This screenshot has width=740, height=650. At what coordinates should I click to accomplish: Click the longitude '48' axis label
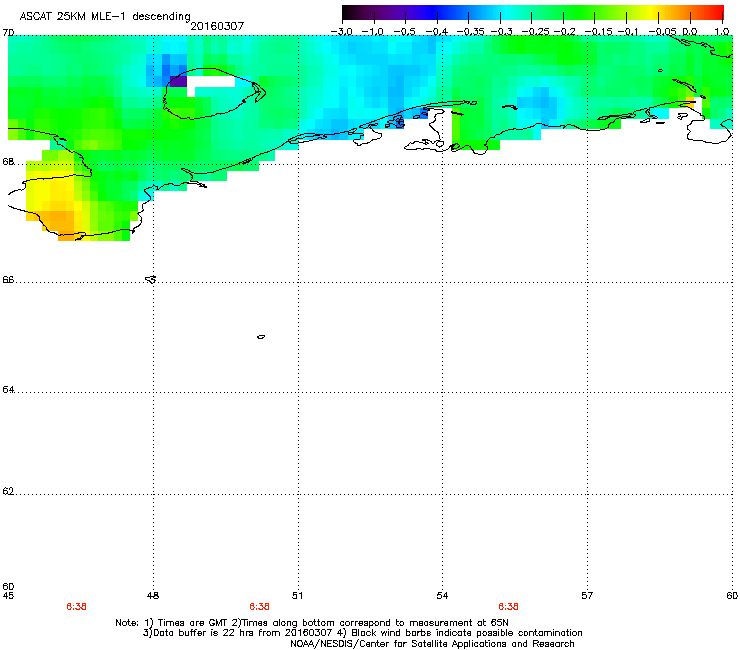pos(153,596)
